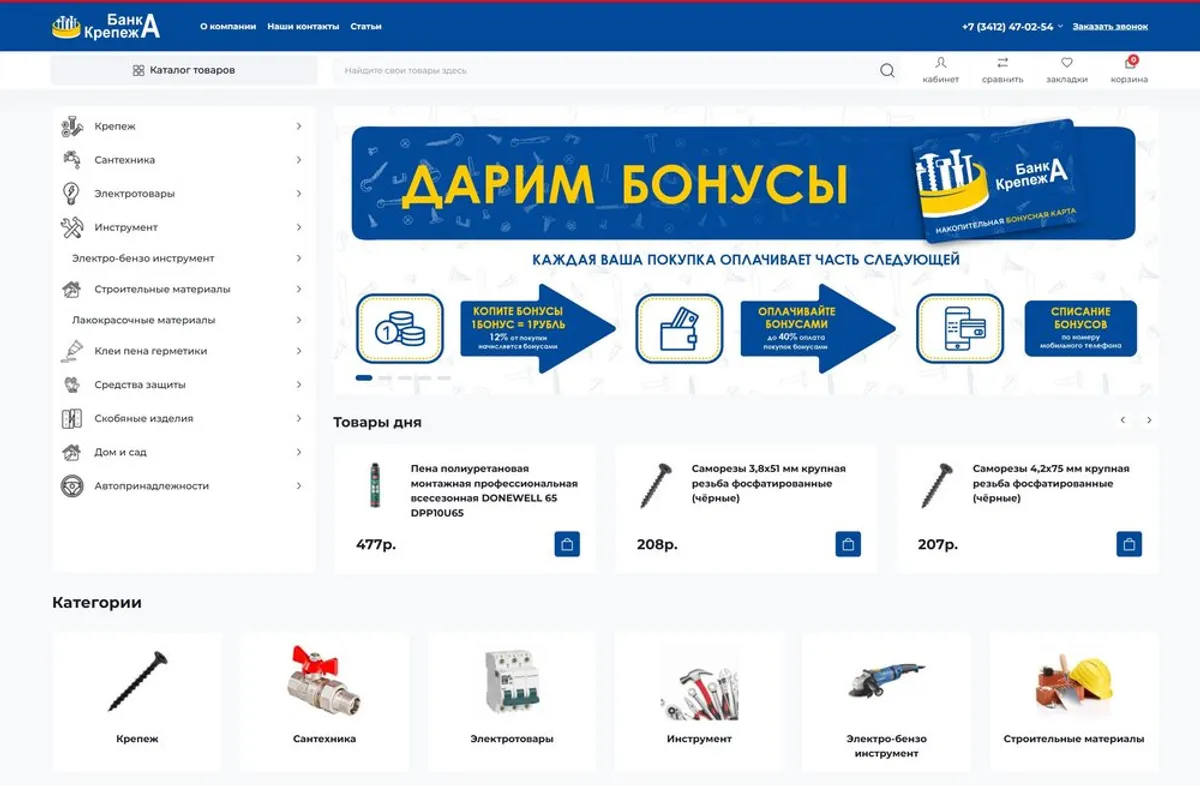This screenshot has width=1200, height=786.
Task: Click the Клеи пена герметики icon
Action: coord(71,351)
